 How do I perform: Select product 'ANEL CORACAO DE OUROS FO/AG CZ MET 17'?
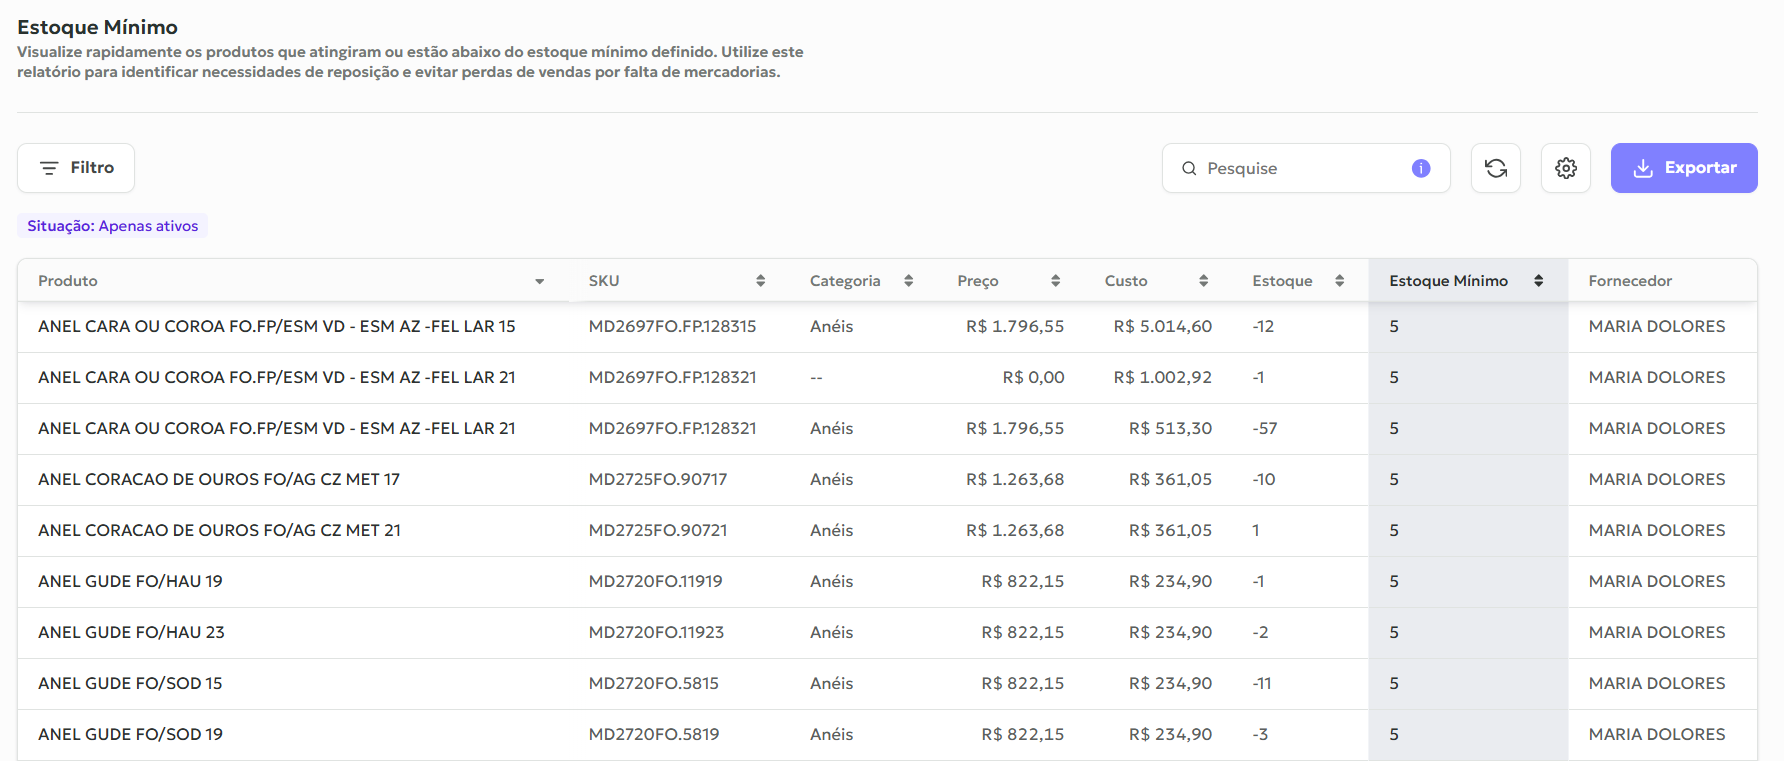tap(219, 479)
